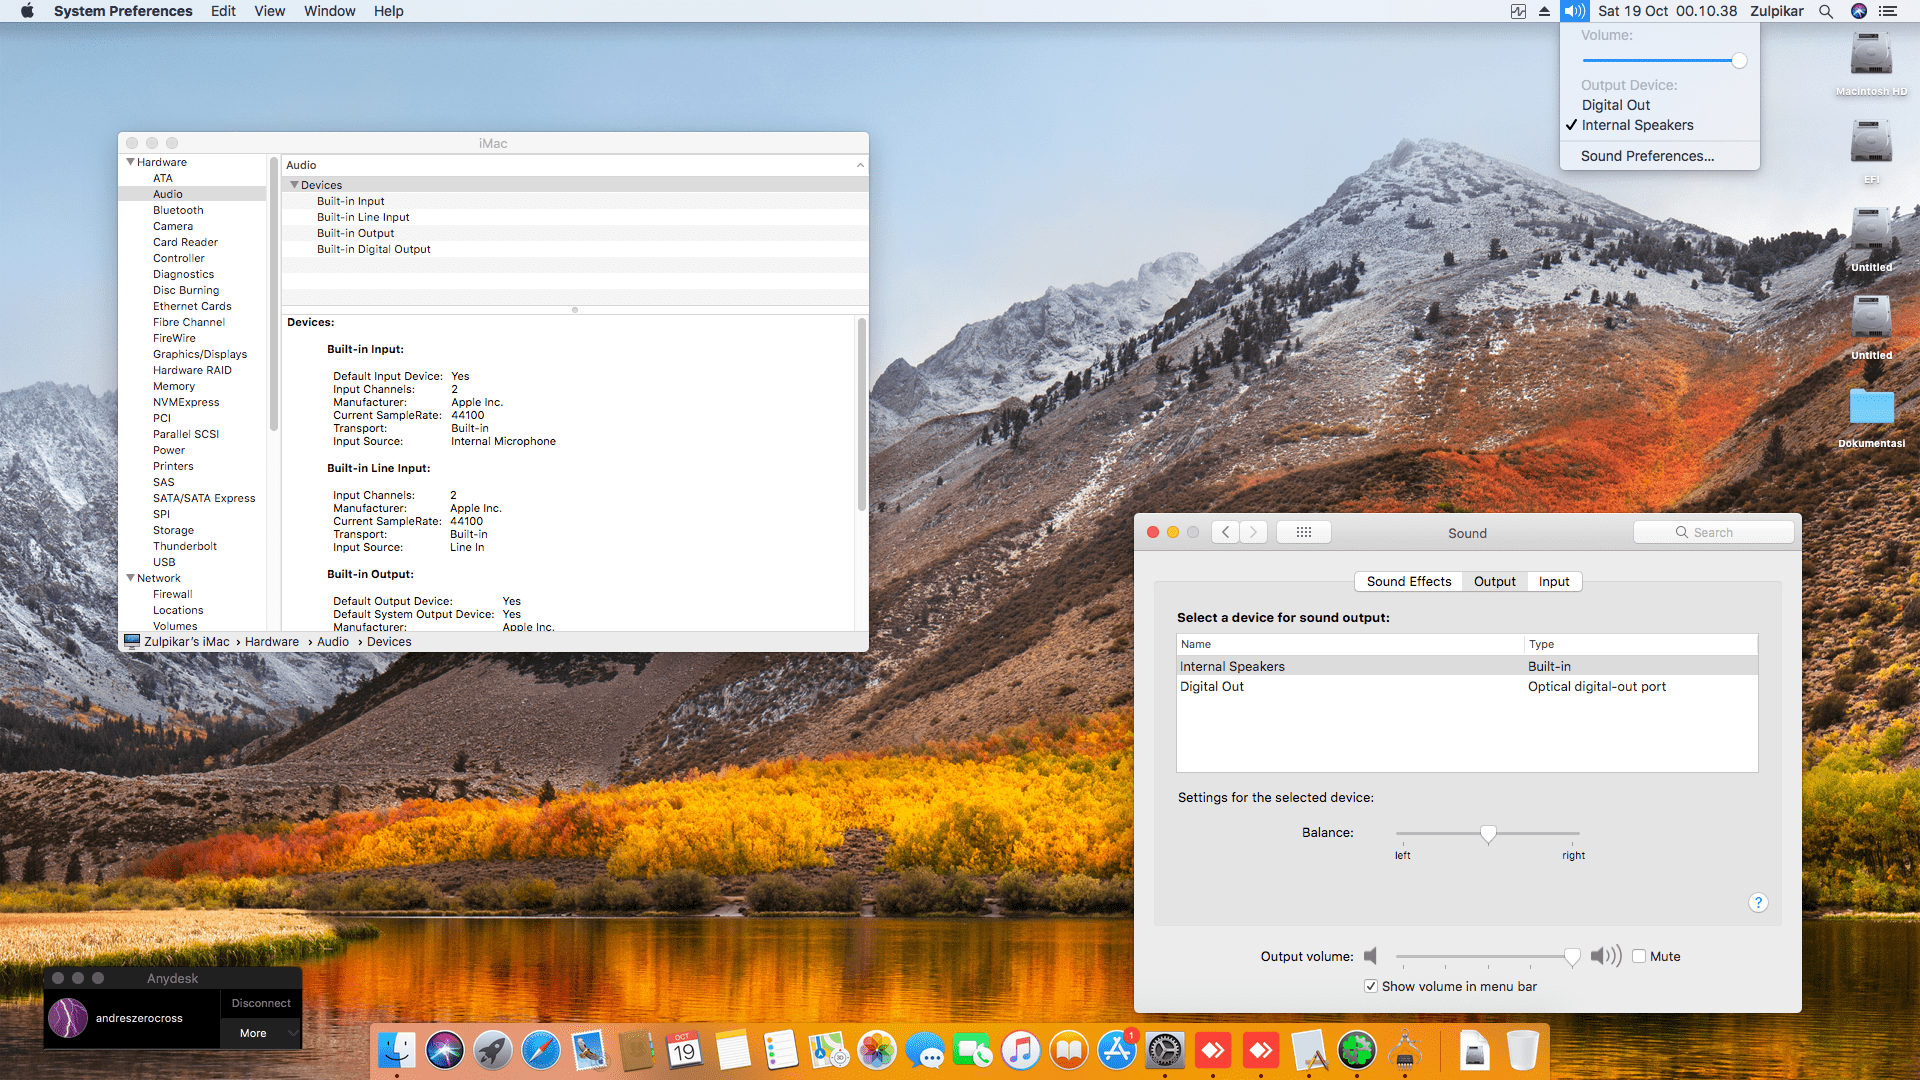The width and height of the screenshot is (1920, 1080).
Task: Open Spotlight search magnifier in menu bar
Action: 1826,11
